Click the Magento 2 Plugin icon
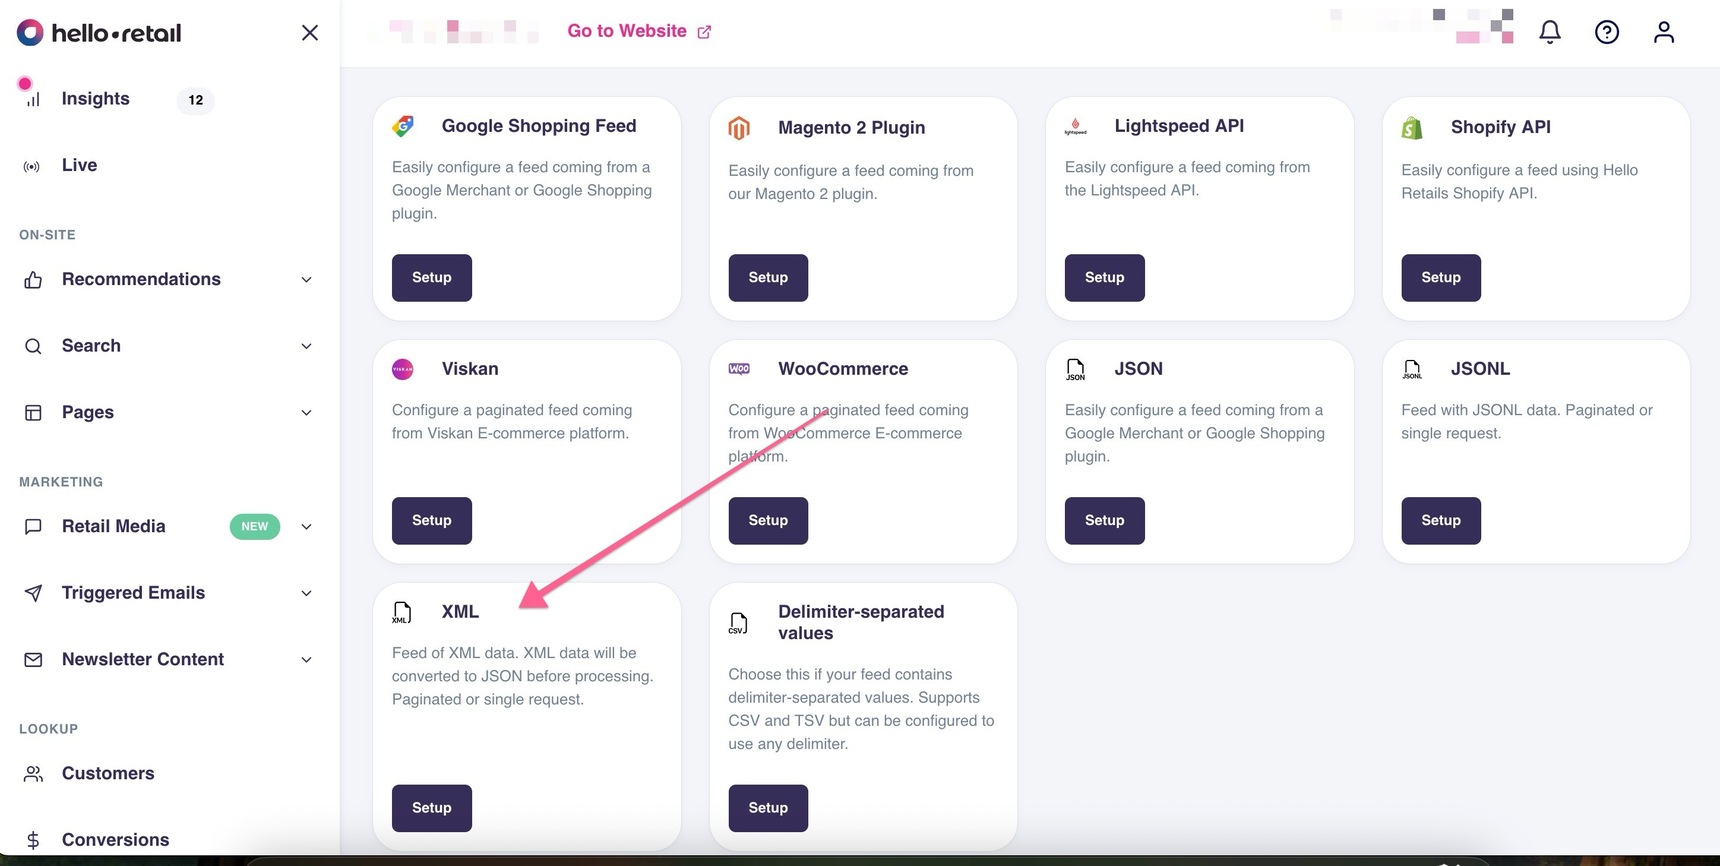 pos(739,128)
